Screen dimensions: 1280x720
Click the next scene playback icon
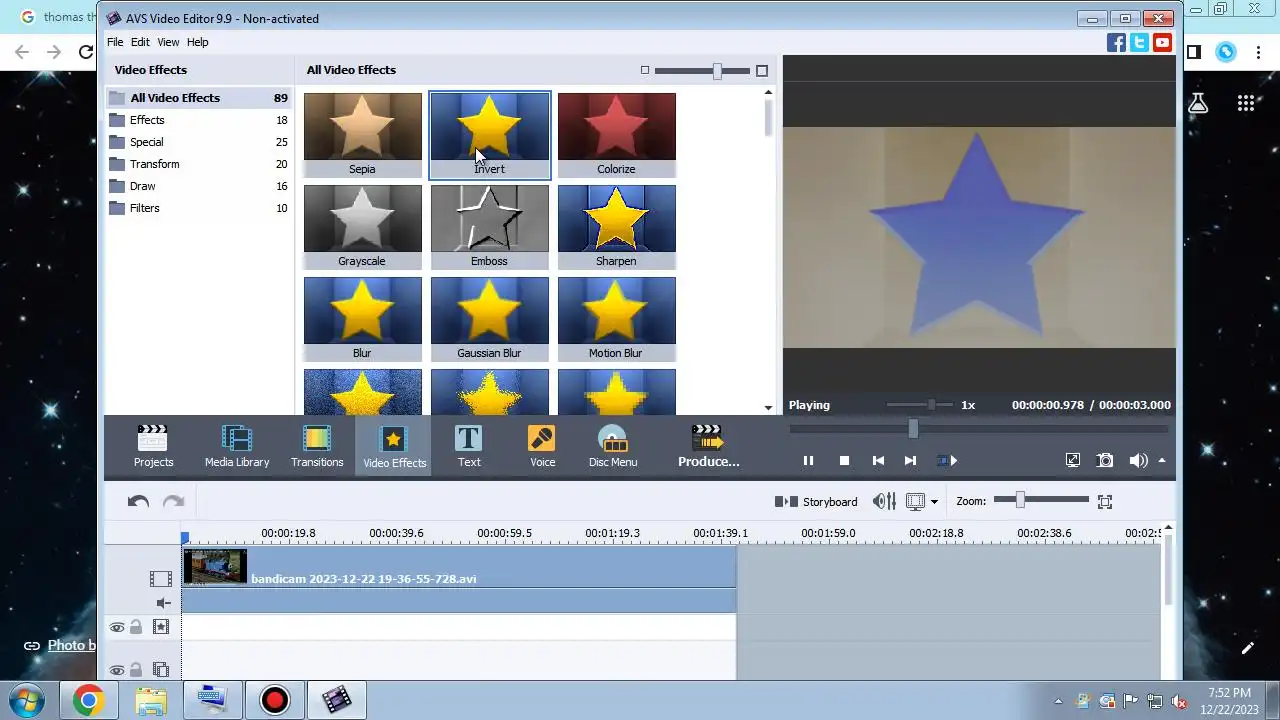(946, 461)
